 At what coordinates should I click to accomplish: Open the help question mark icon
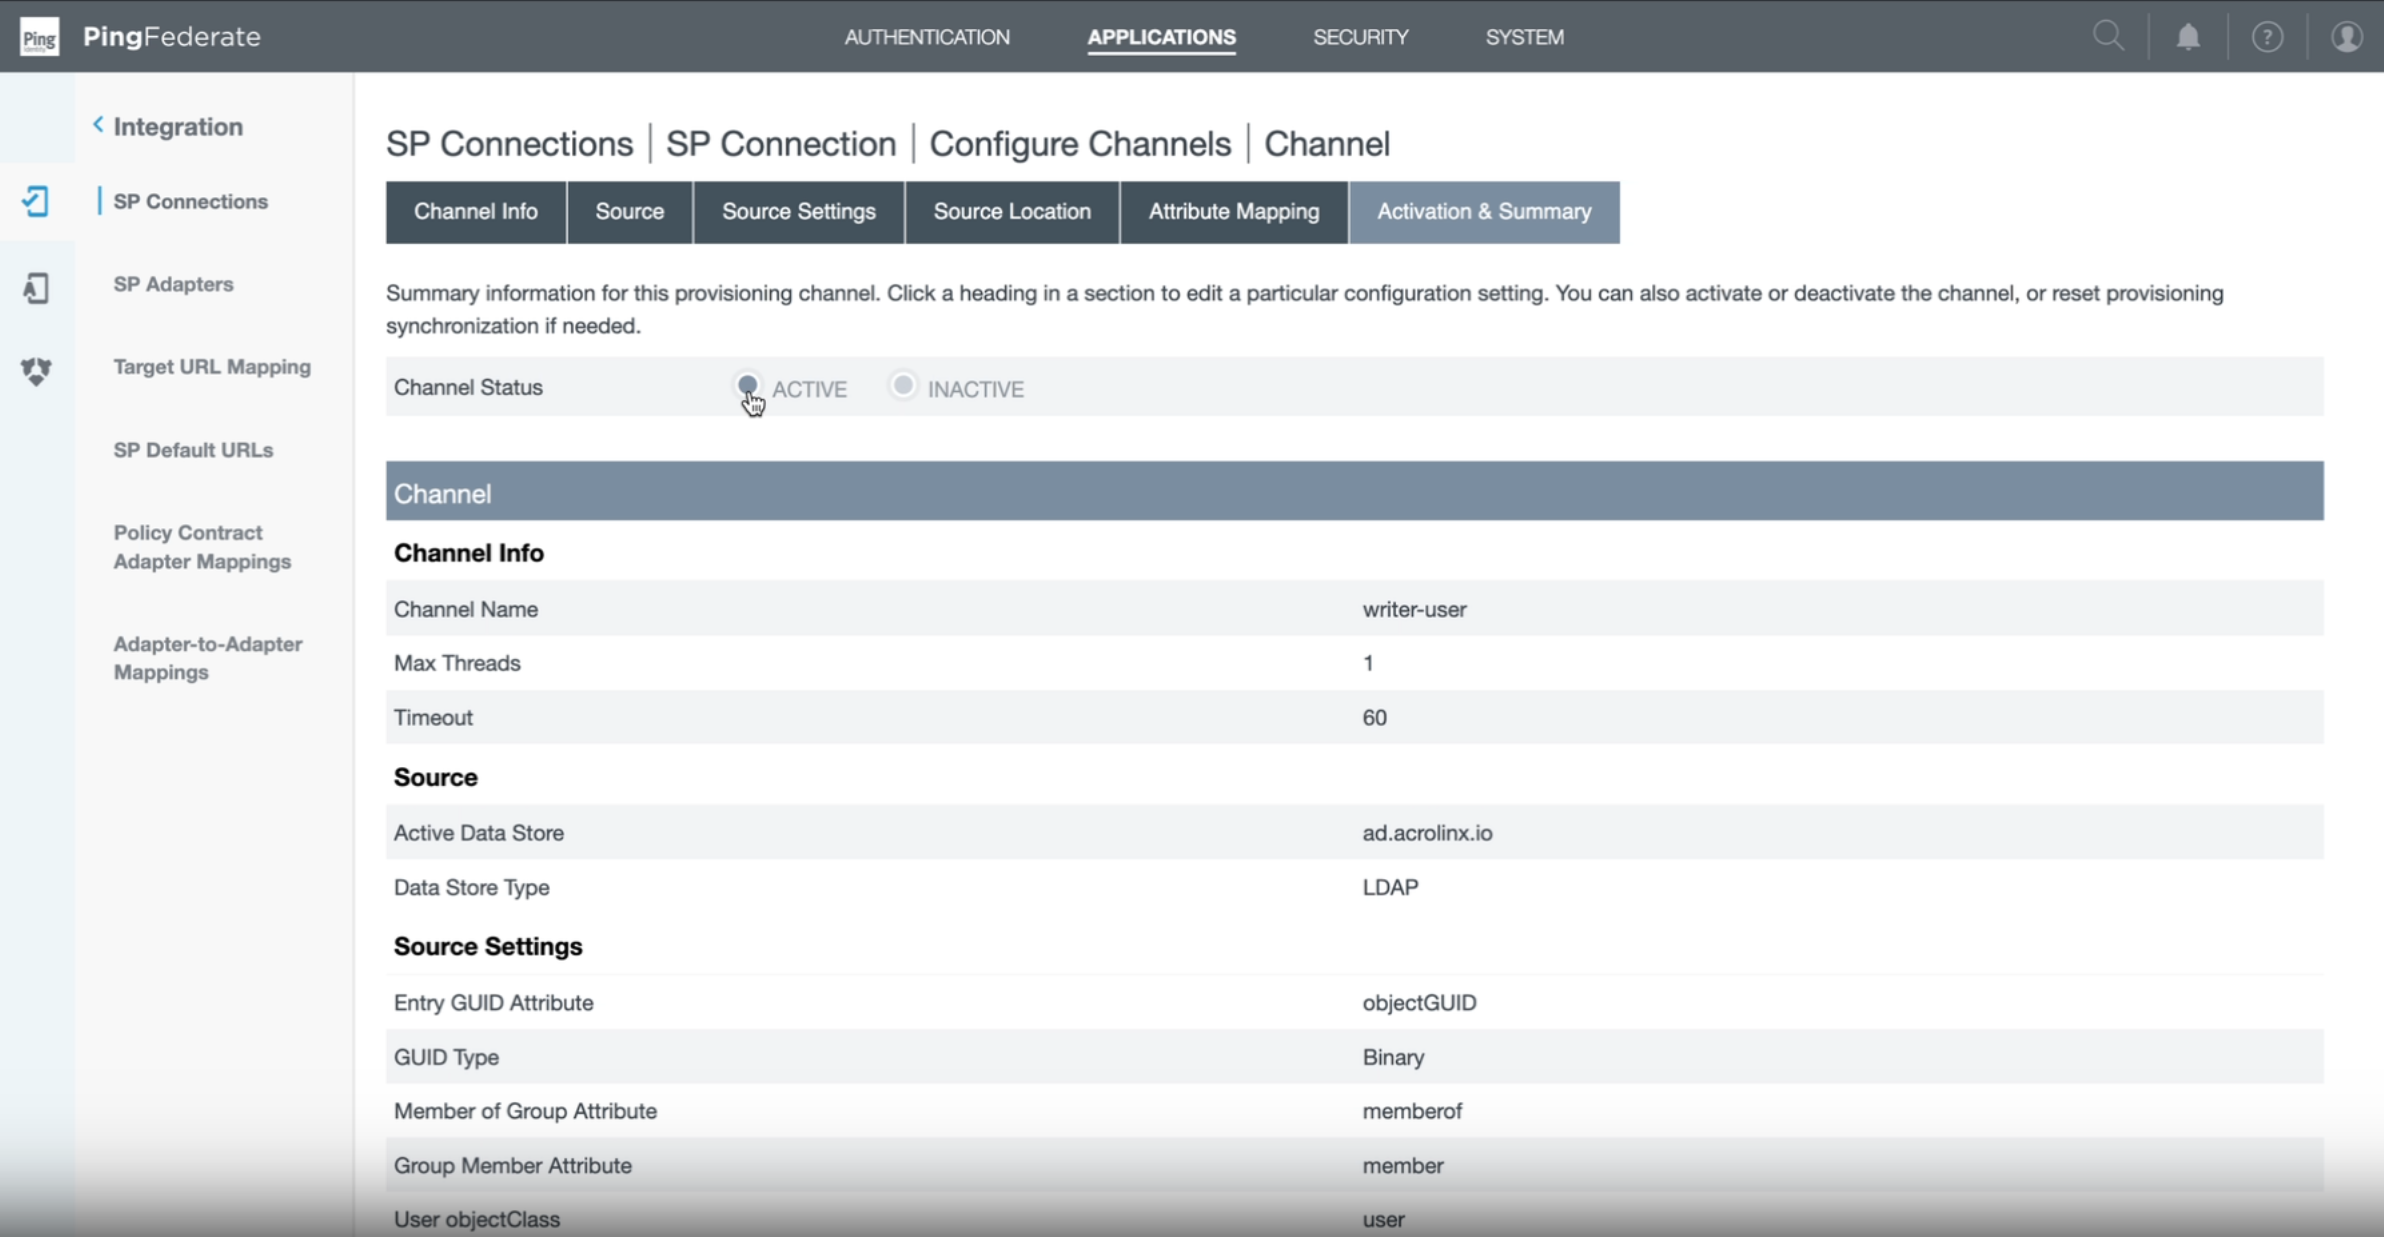[x=2267, y=37]
